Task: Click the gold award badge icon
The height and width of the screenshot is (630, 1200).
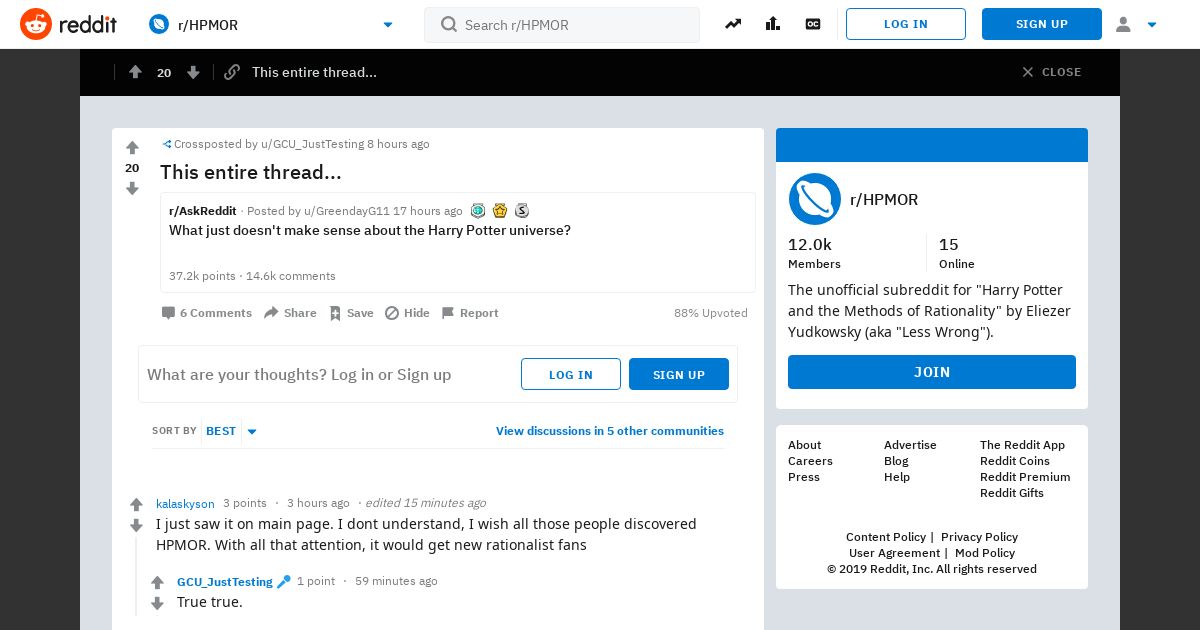Action: [500, 211]
